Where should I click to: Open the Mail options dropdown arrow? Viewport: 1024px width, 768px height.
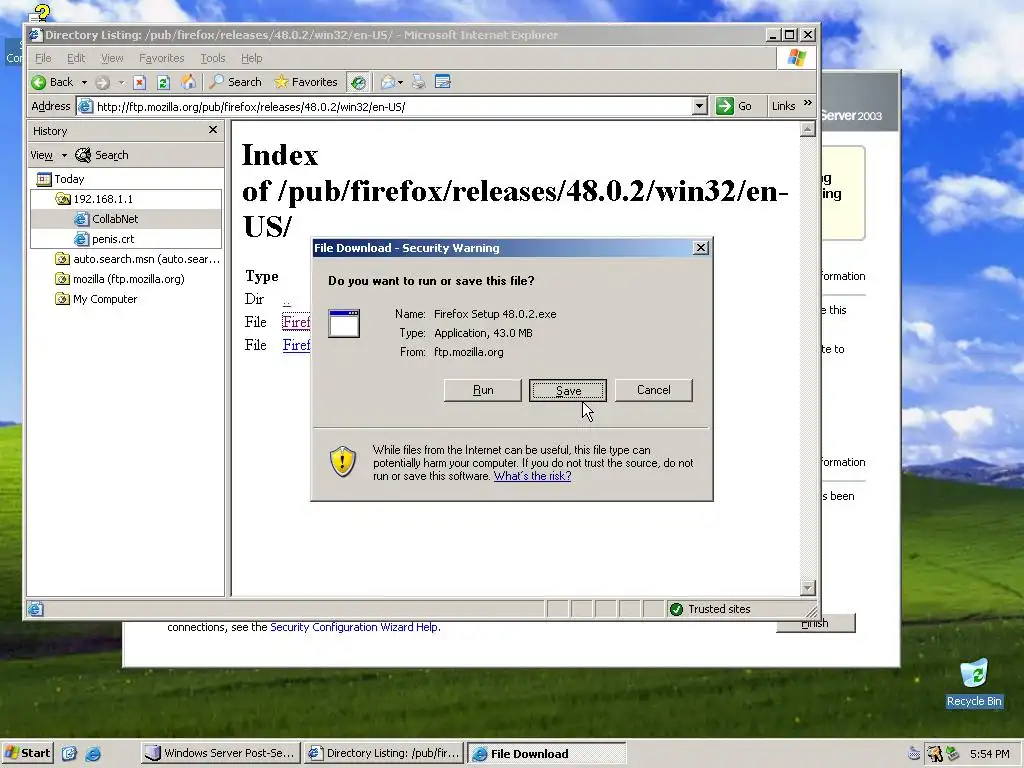400,82
